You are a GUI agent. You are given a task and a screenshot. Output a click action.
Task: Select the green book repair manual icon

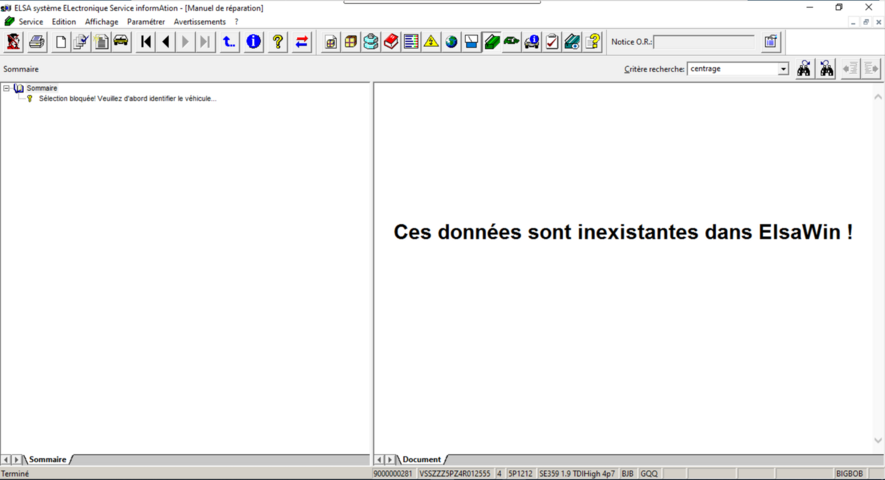click(492, 42)
